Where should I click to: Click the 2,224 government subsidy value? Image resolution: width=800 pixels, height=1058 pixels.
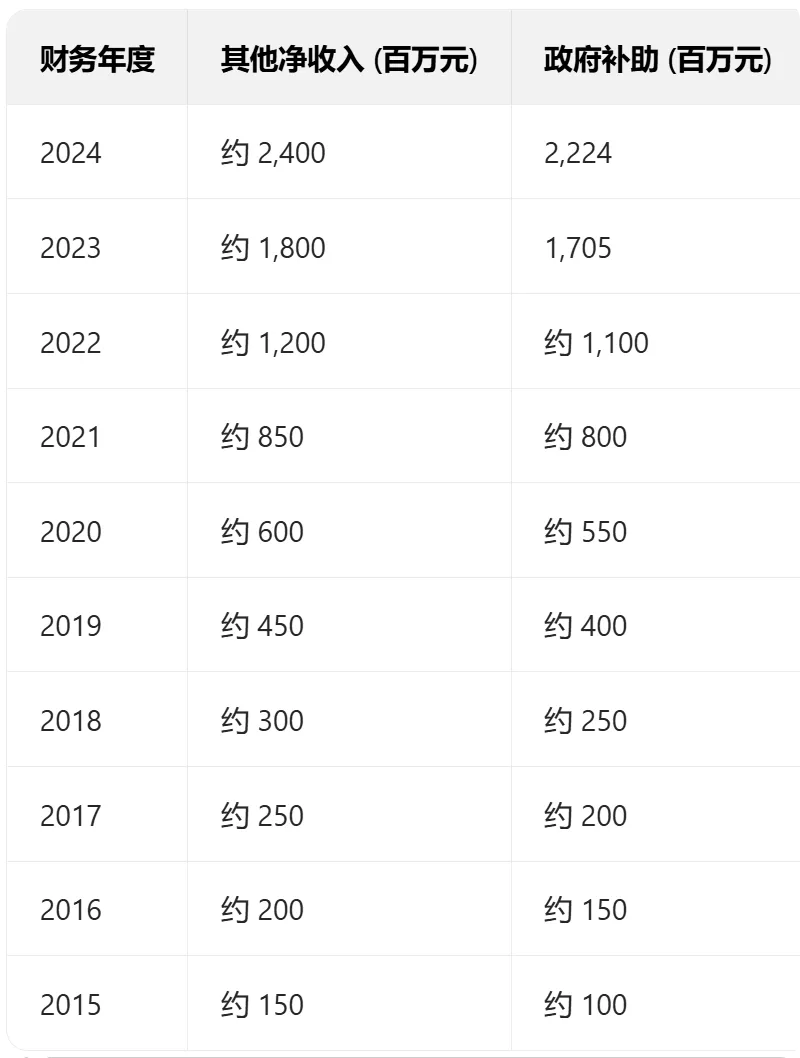click(x=578, y=153)
